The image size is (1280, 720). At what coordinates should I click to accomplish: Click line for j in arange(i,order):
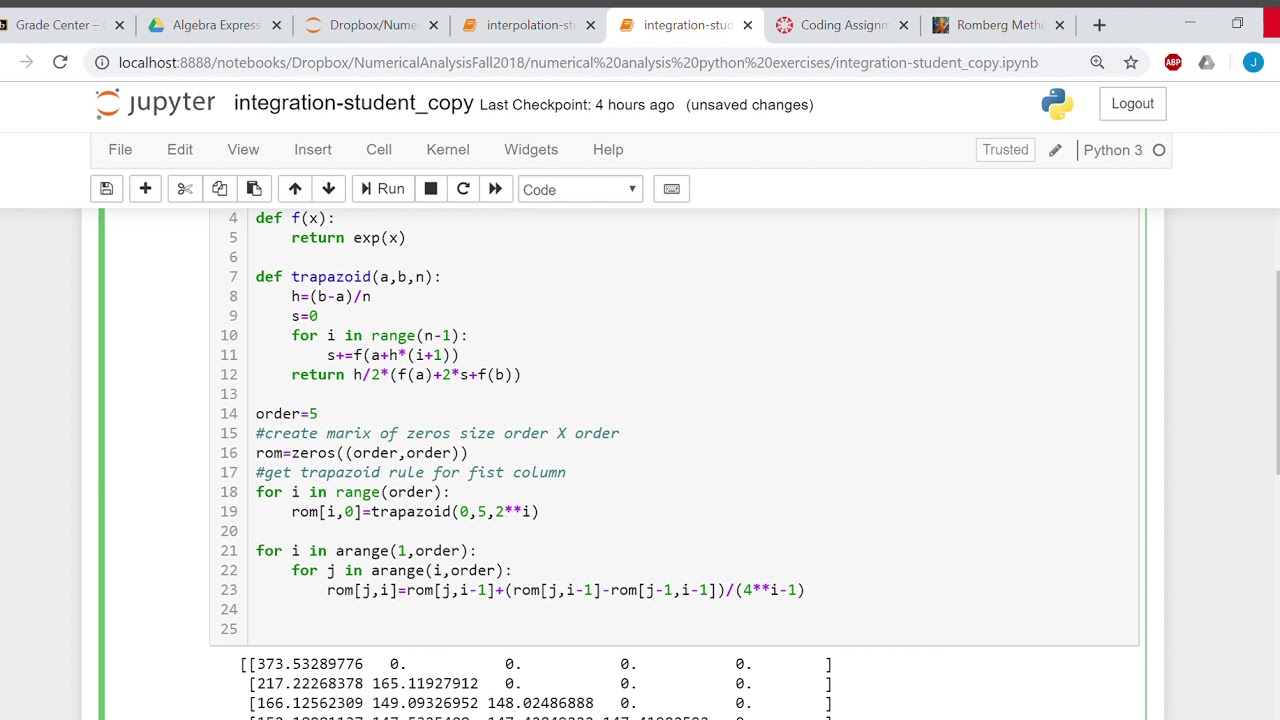pyautogui.click(x=401, y=570)
